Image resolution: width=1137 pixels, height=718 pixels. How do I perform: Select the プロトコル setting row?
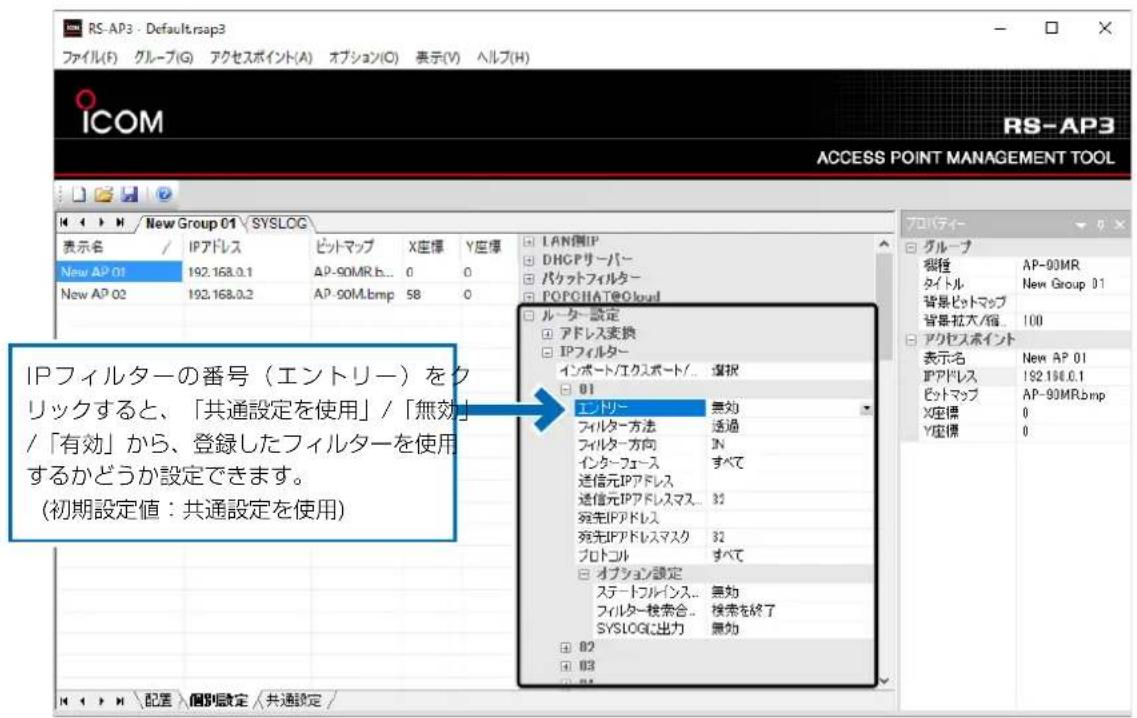coord(724,556)
